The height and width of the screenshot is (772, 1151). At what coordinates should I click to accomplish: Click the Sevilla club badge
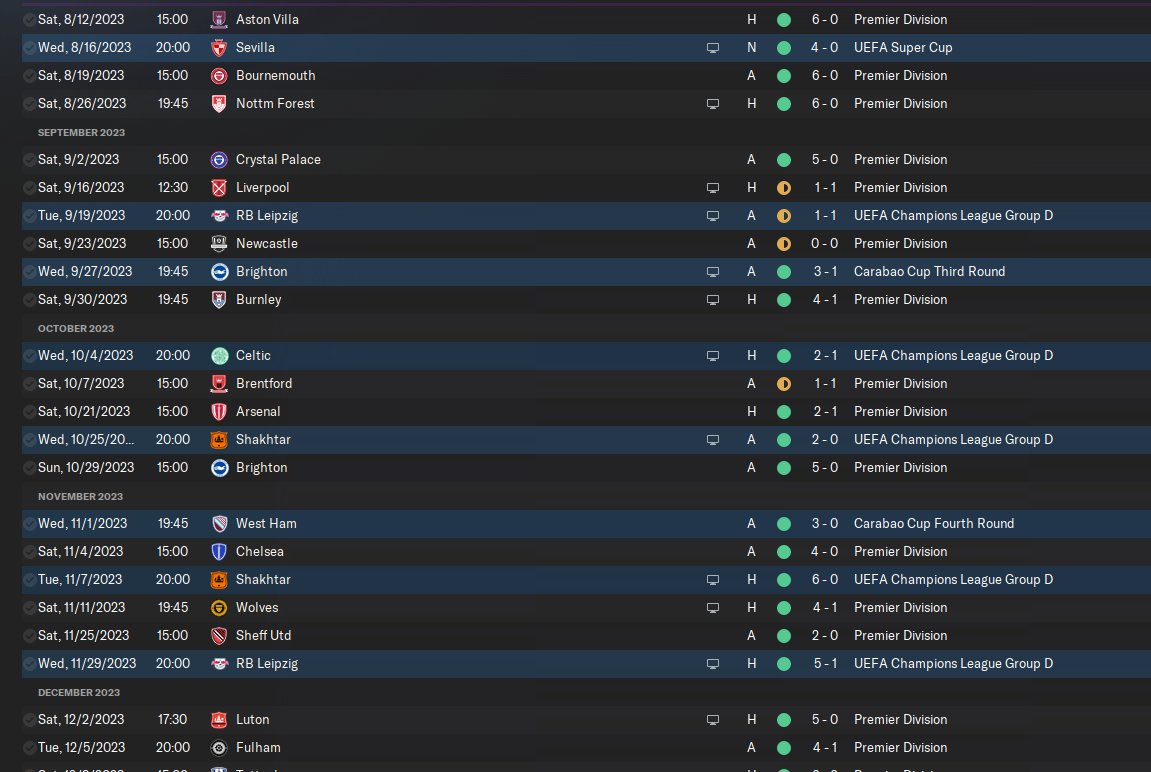pos(220,47)
